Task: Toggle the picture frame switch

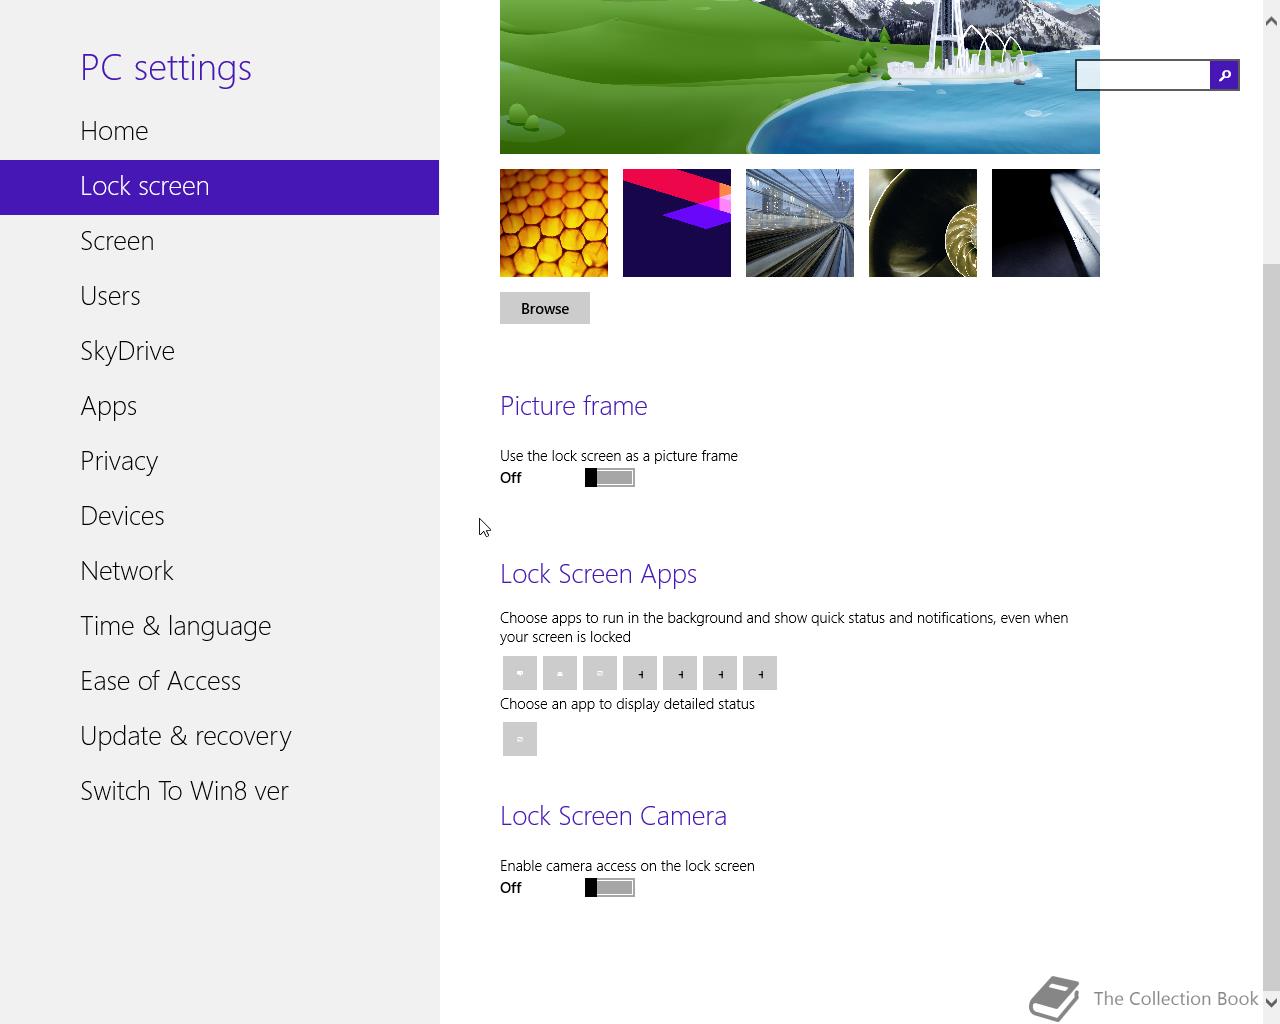Action: pyautogui.click(x=610, y=478)
